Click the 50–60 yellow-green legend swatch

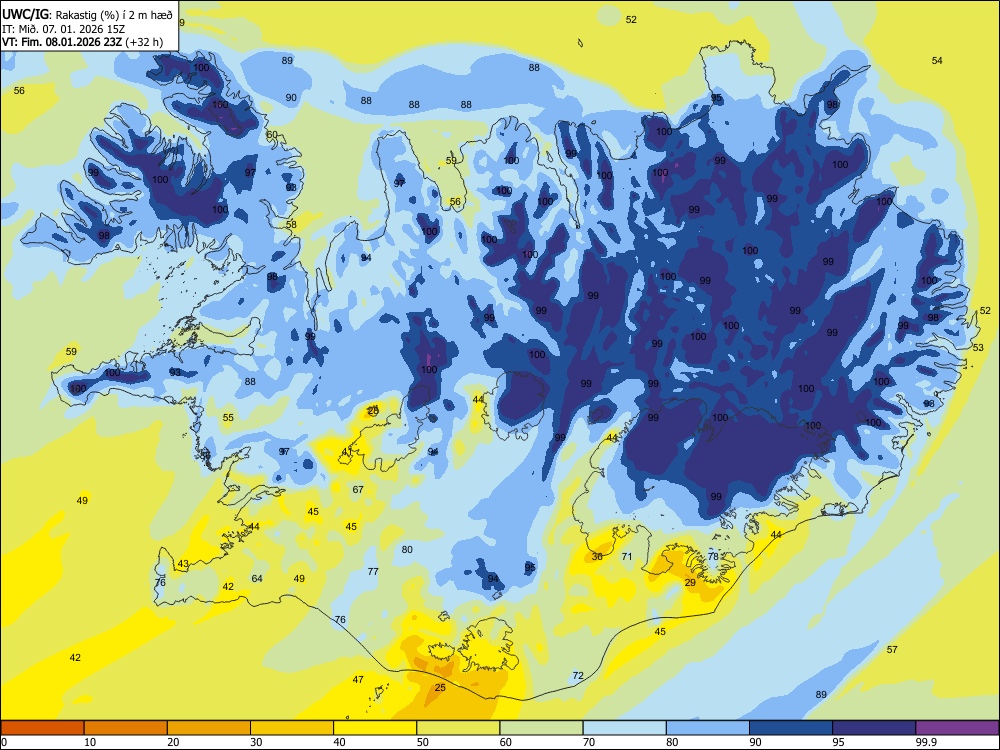[x=459, y=728]
